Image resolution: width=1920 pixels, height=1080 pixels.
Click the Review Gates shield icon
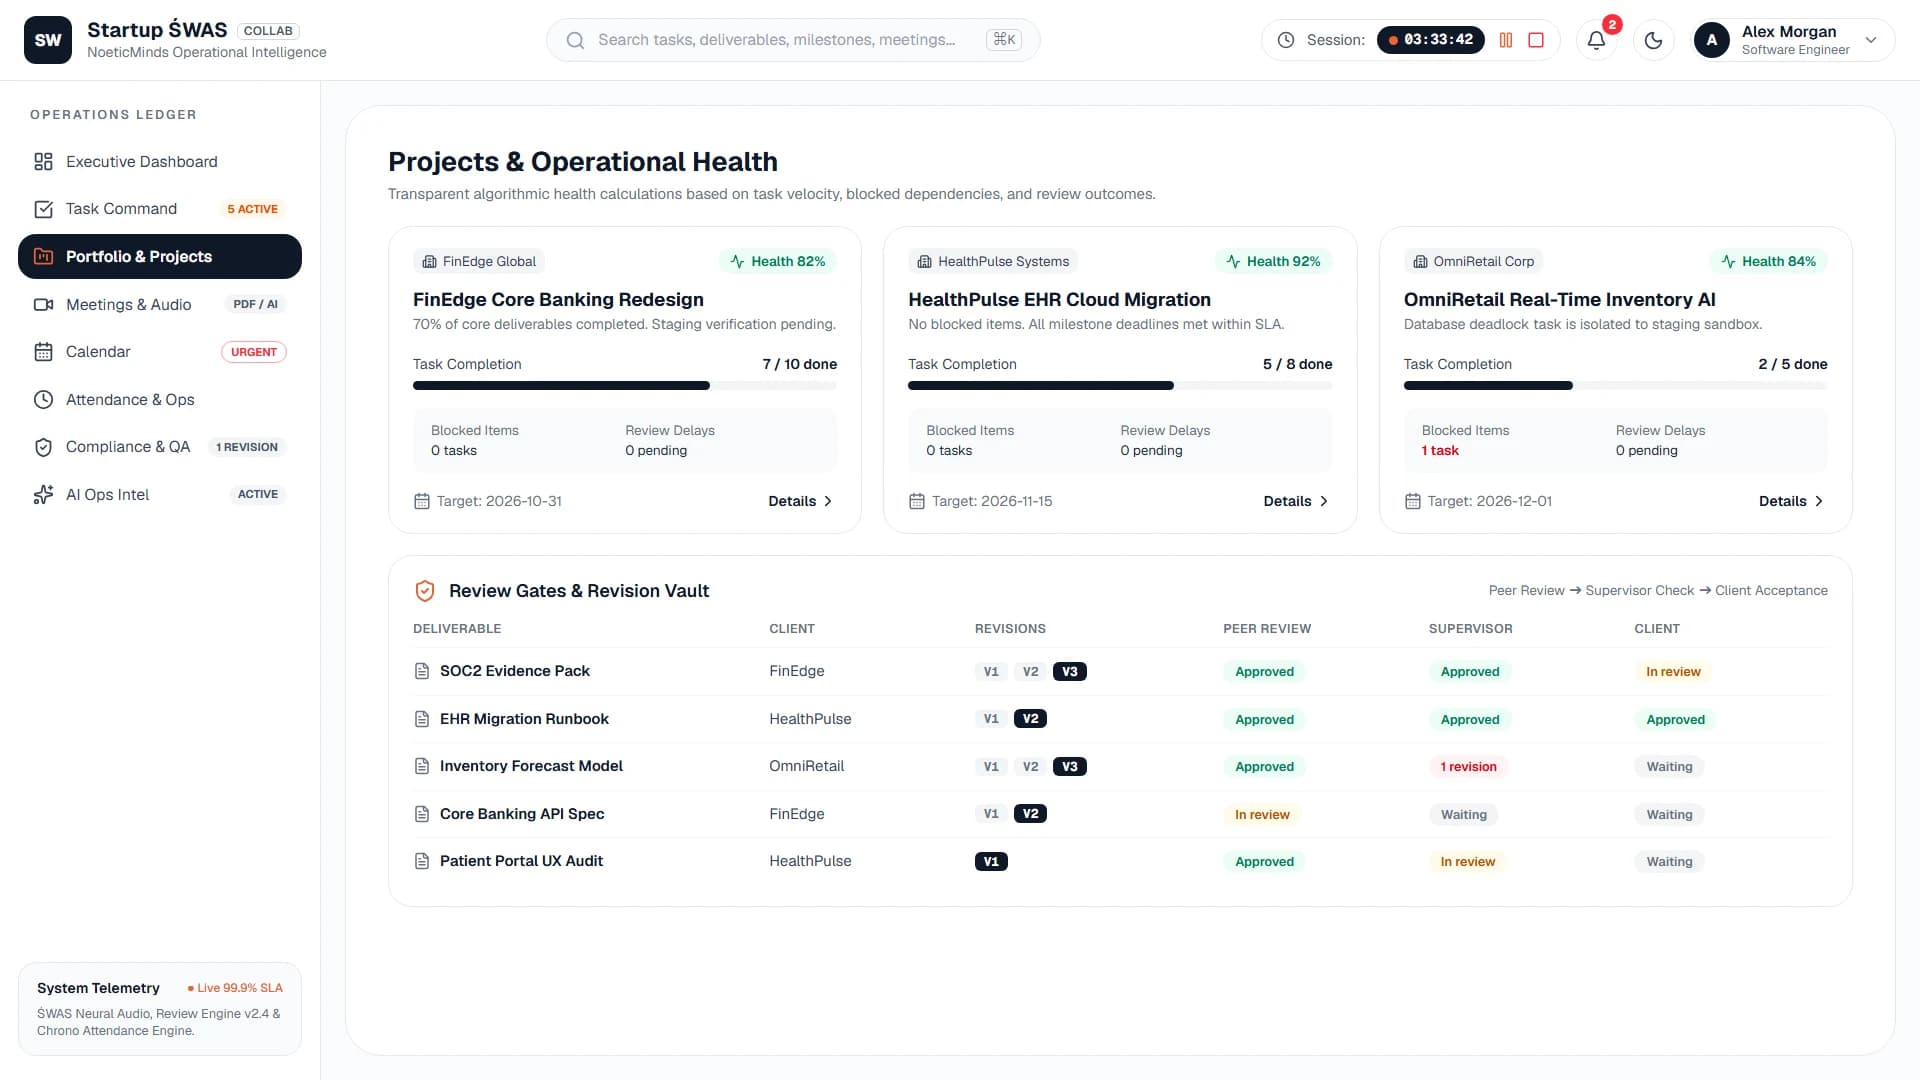[x=425, y=591]
